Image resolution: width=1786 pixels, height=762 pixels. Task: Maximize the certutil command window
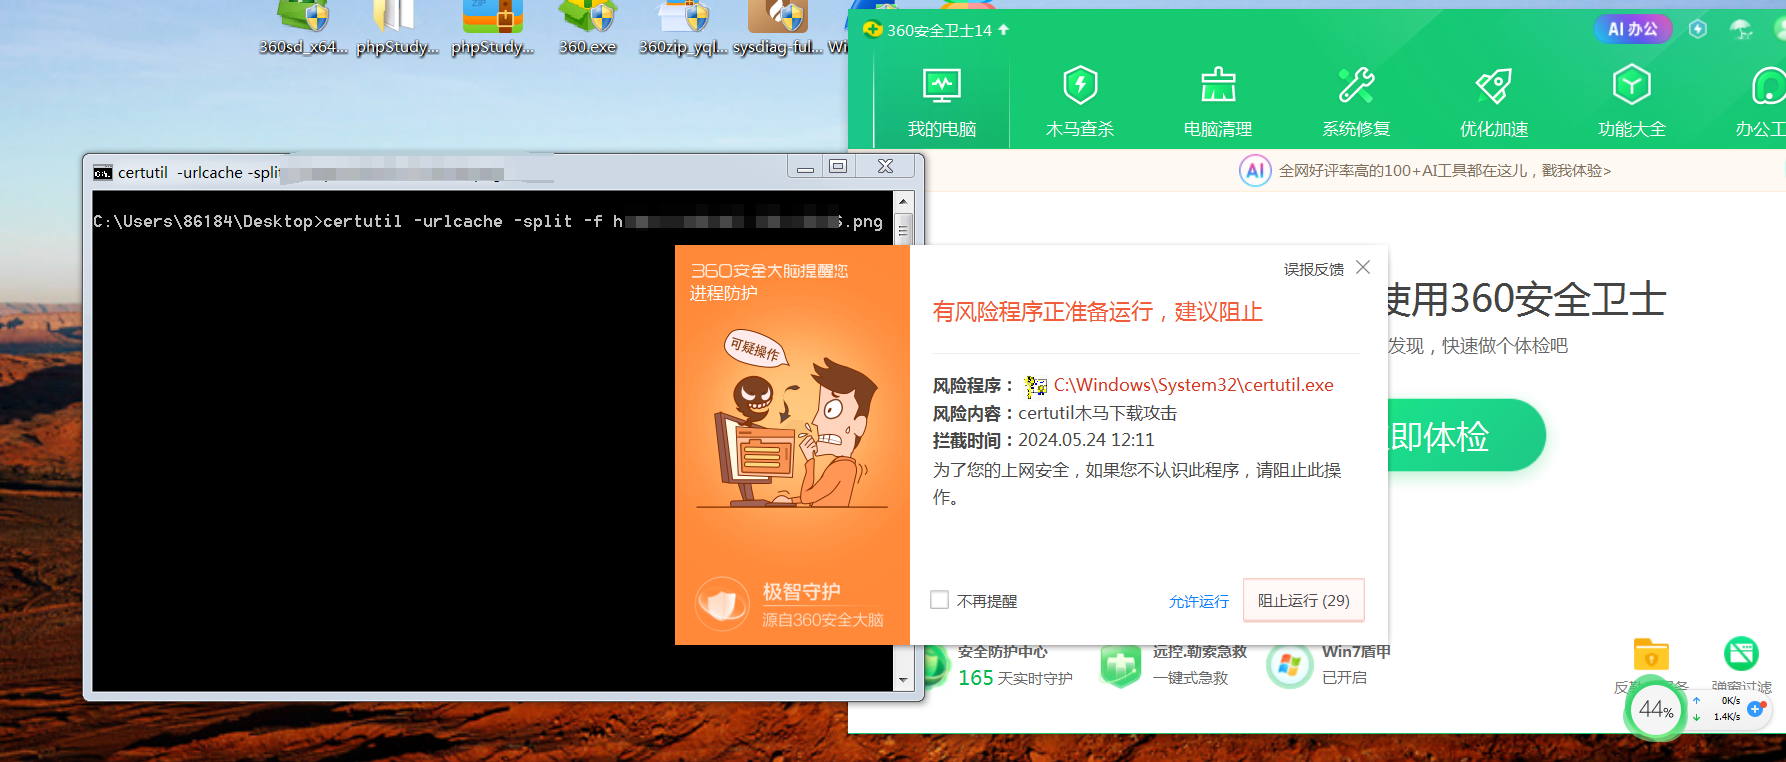coord(838,166)
